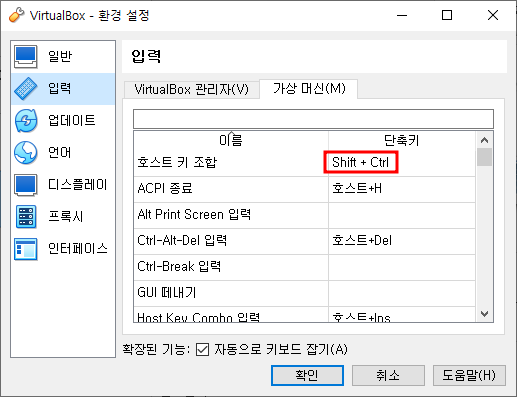Image resolution: width=517 pixels, height=397 pixels.
Task: Open the 언어 (Language) globe icon
Action: 26,153
